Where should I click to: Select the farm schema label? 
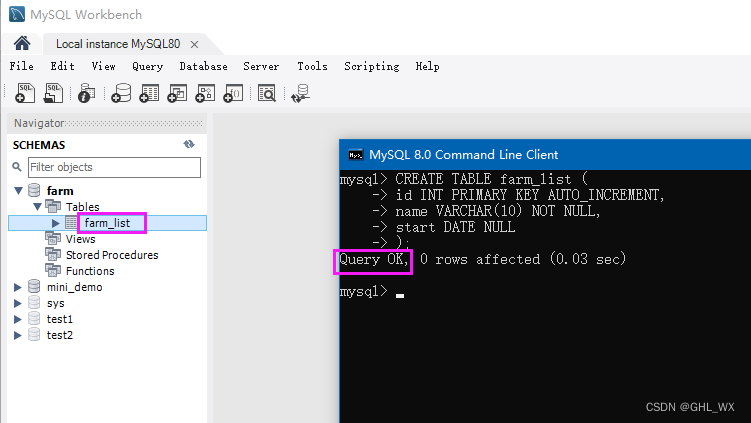[60, 191]
